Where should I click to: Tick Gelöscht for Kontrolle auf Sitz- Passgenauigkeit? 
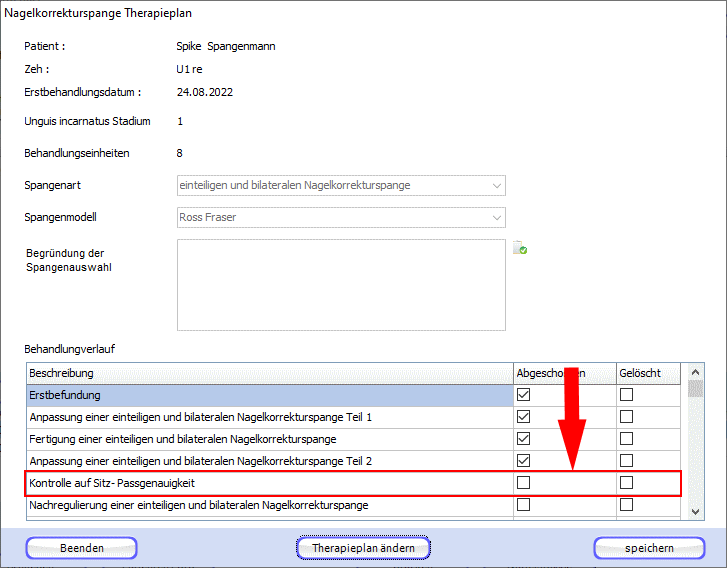pos(626,483)
